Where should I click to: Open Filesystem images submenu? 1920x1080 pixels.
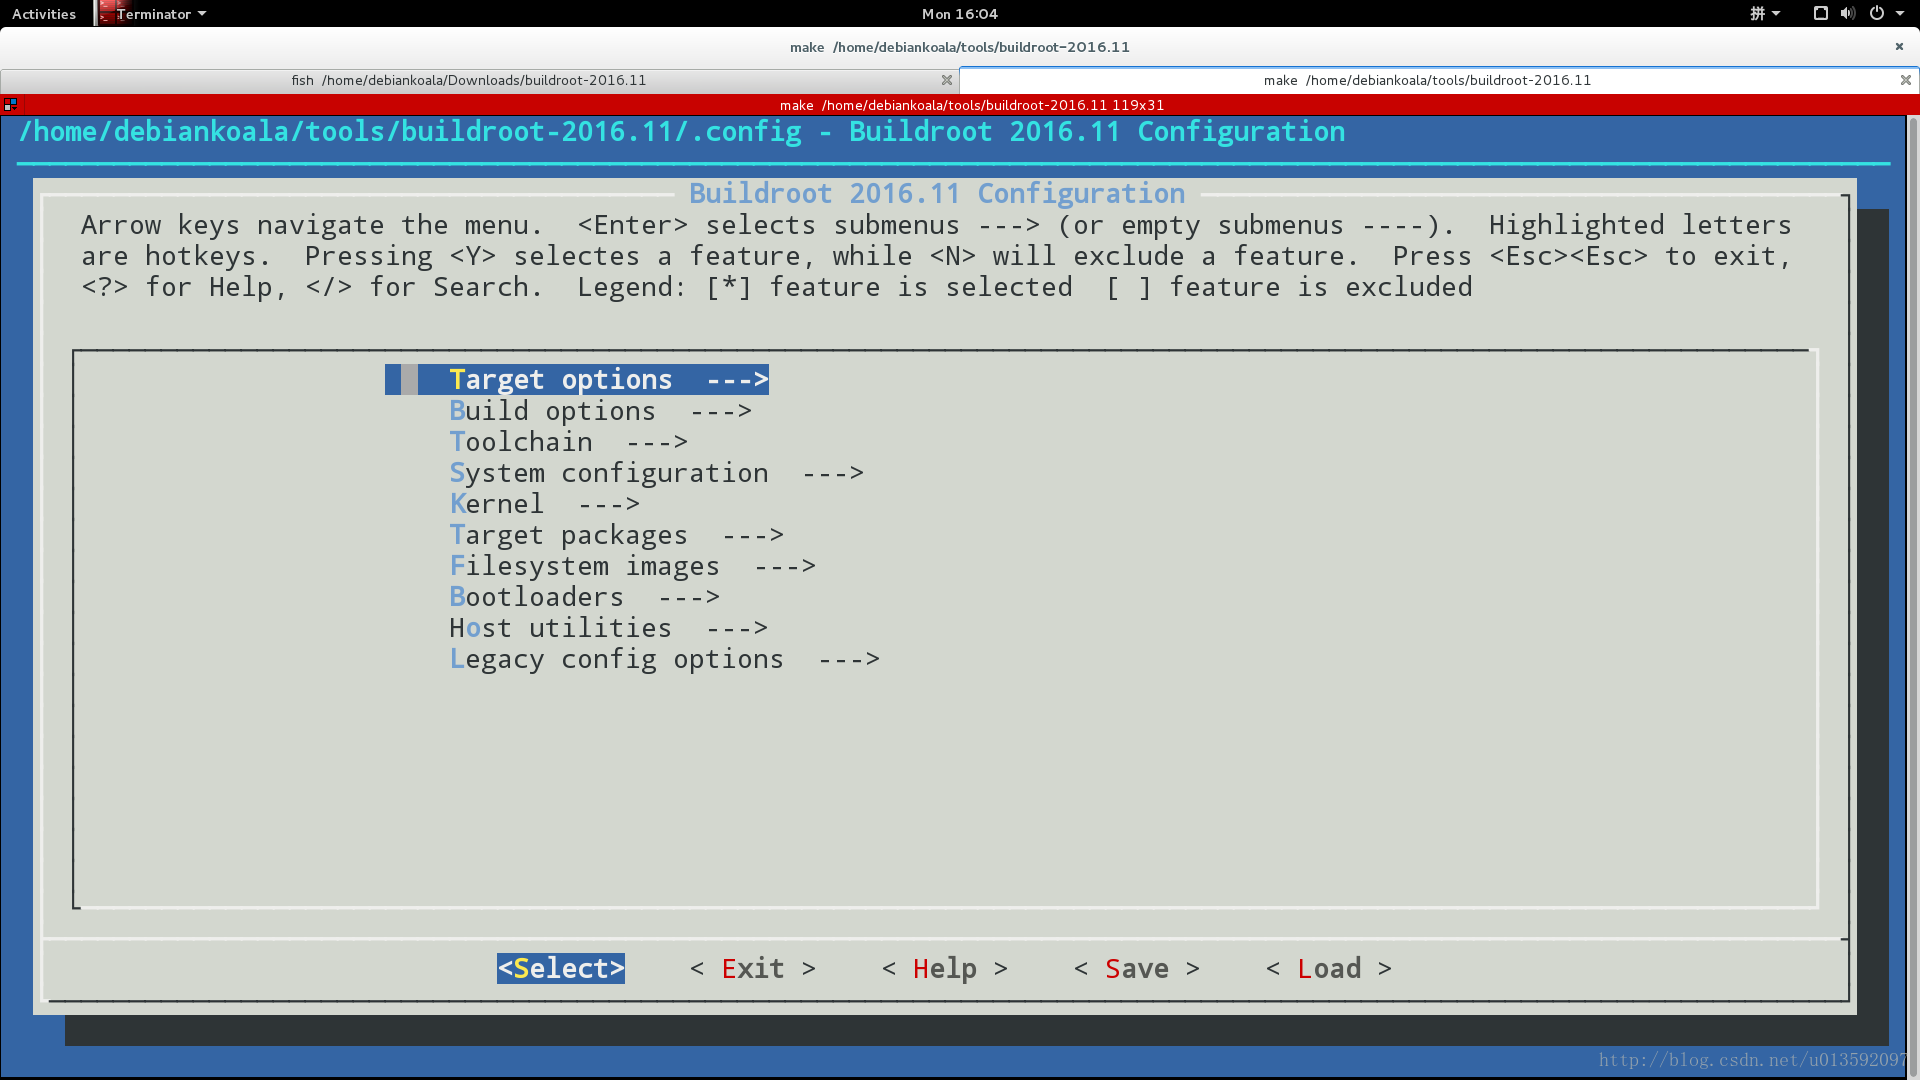(x=633, y=566)
